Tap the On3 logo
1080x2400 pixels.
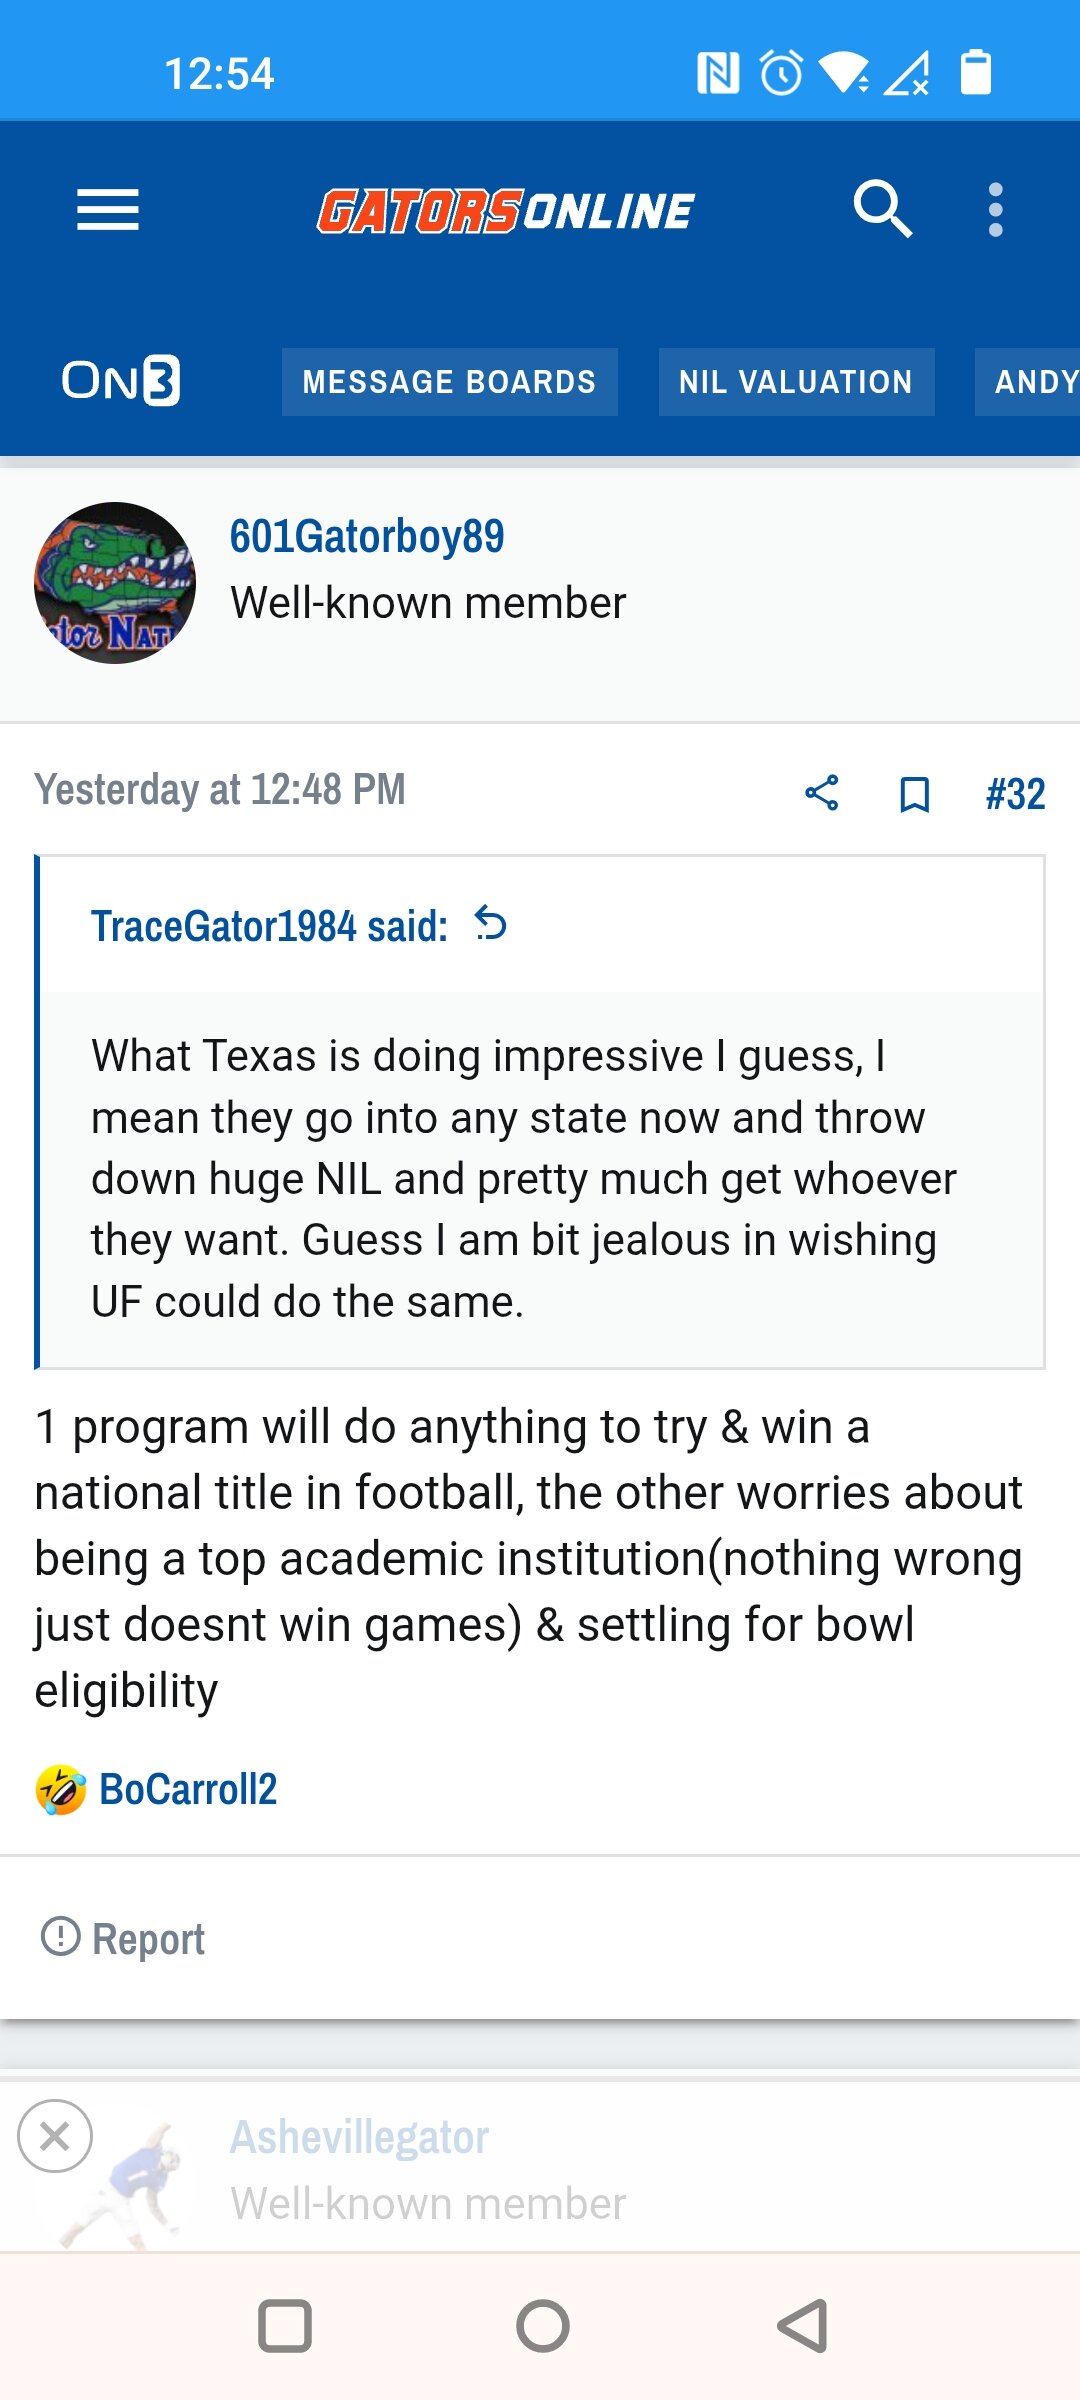[x=121, y=381]
